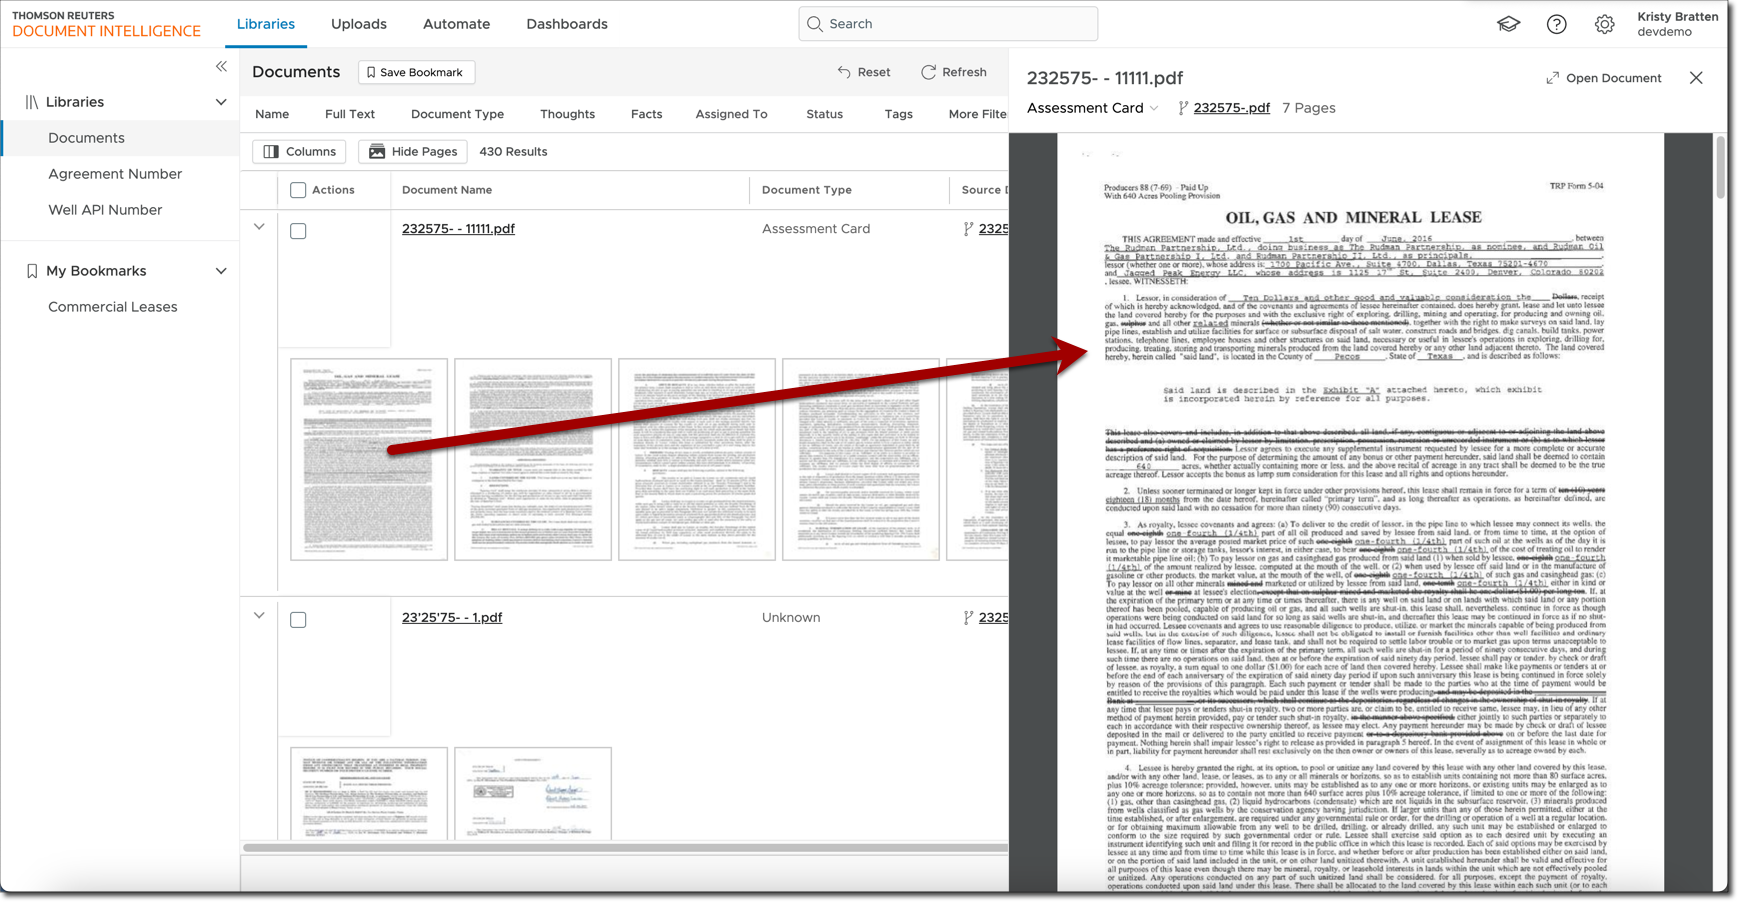The width and height of the screenshot is (1738, 902).
Task: Switch to the Uploads tab
Action: tap(358, 23)
